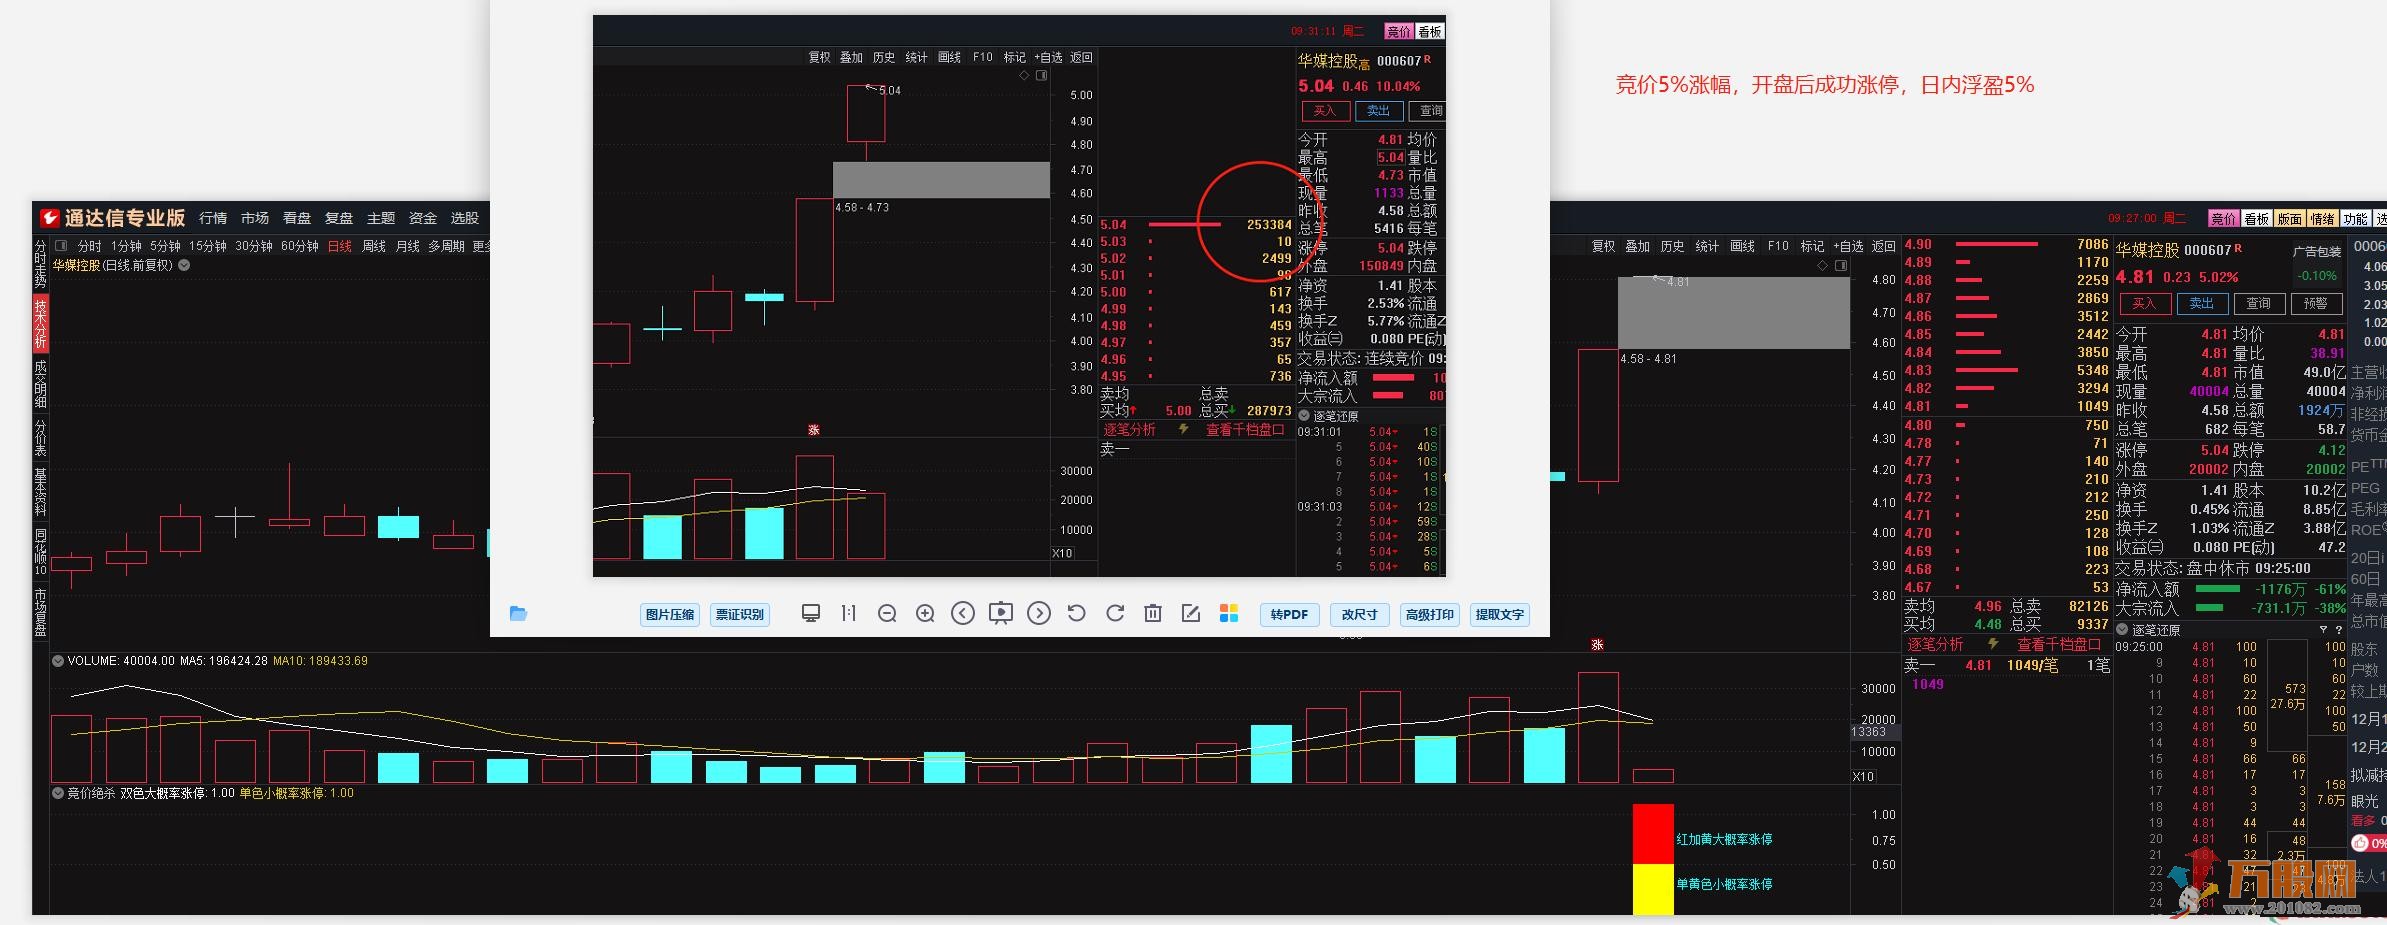Open 技术分析 vertical side tab
Screen dimensions: 2387x925
click(41, 323)
